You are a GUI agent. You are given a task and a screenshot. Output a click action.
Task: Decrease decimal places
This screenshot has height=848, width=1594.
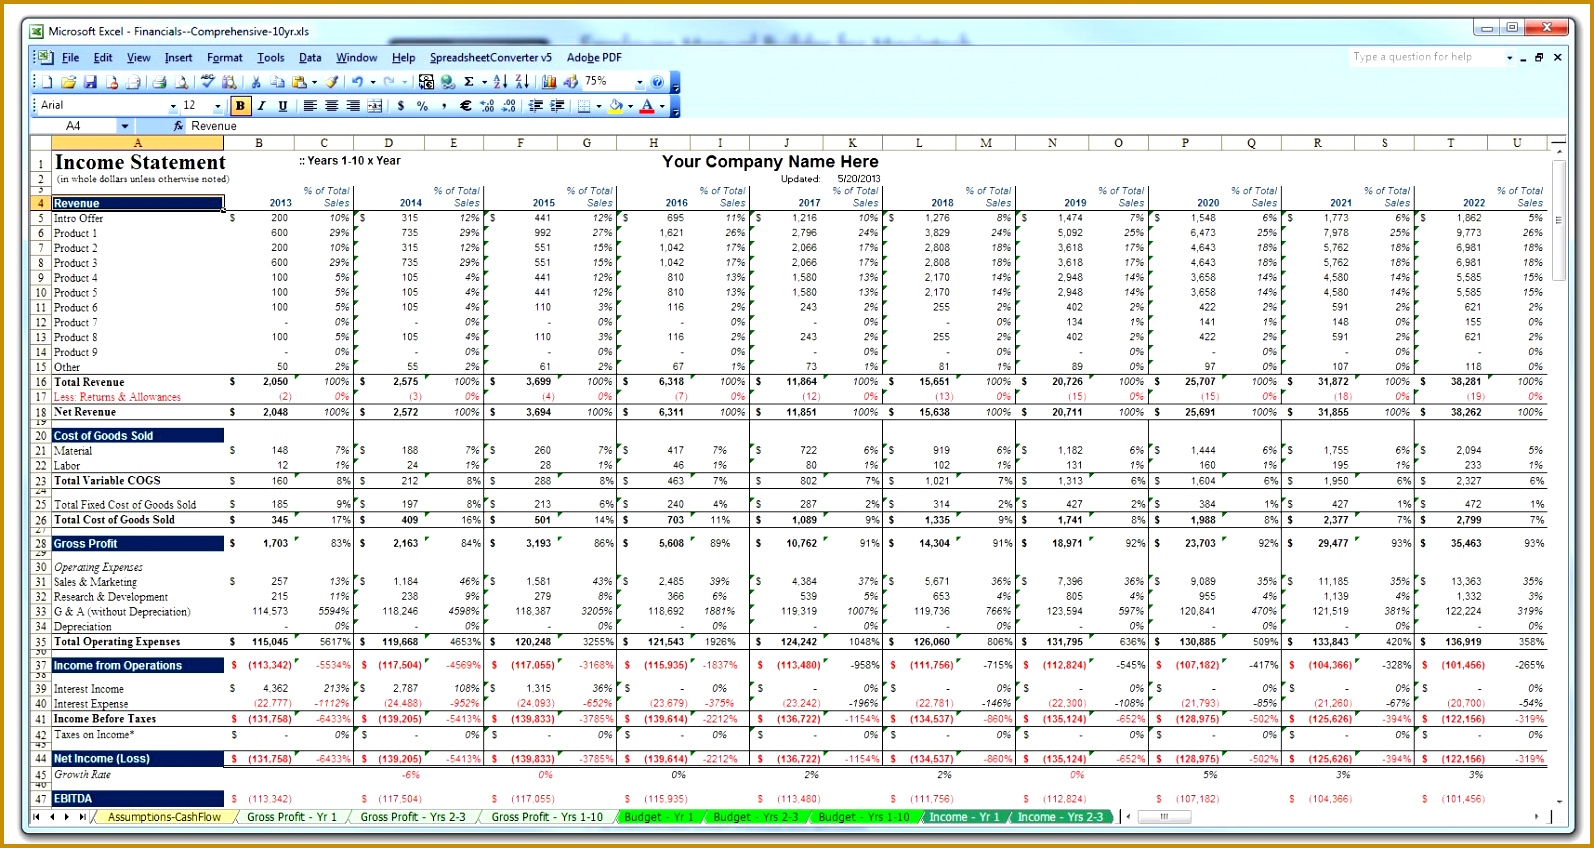(x=508, y=106)
